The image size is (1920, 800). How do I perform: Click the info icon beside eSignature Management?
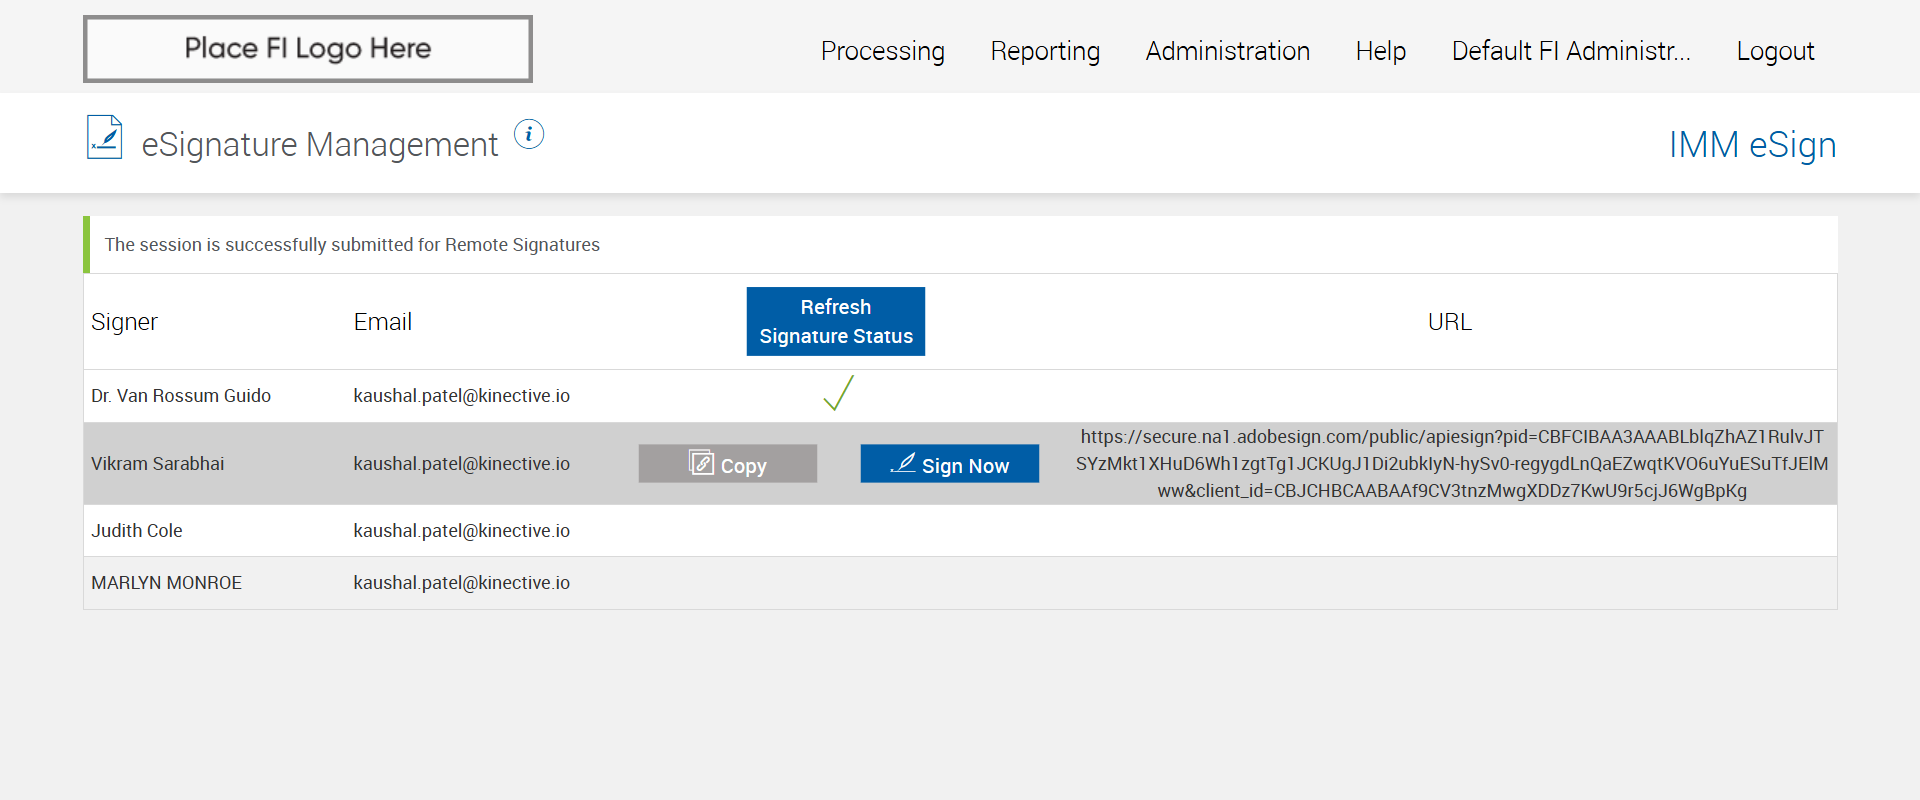click(529, 134)
